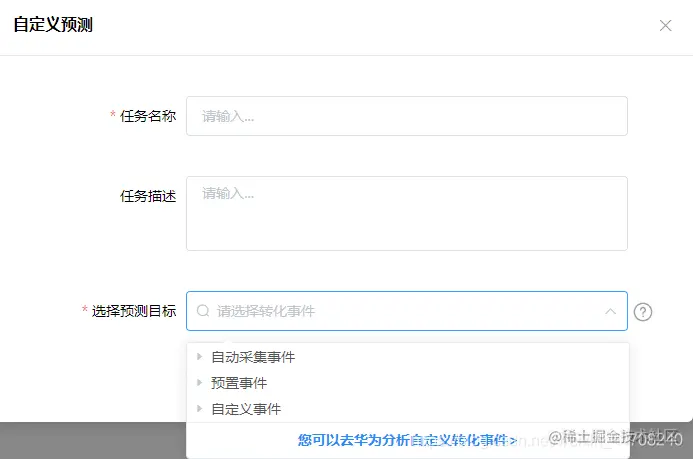Collapse dropdown using the chevron arrow

(610, 311)
